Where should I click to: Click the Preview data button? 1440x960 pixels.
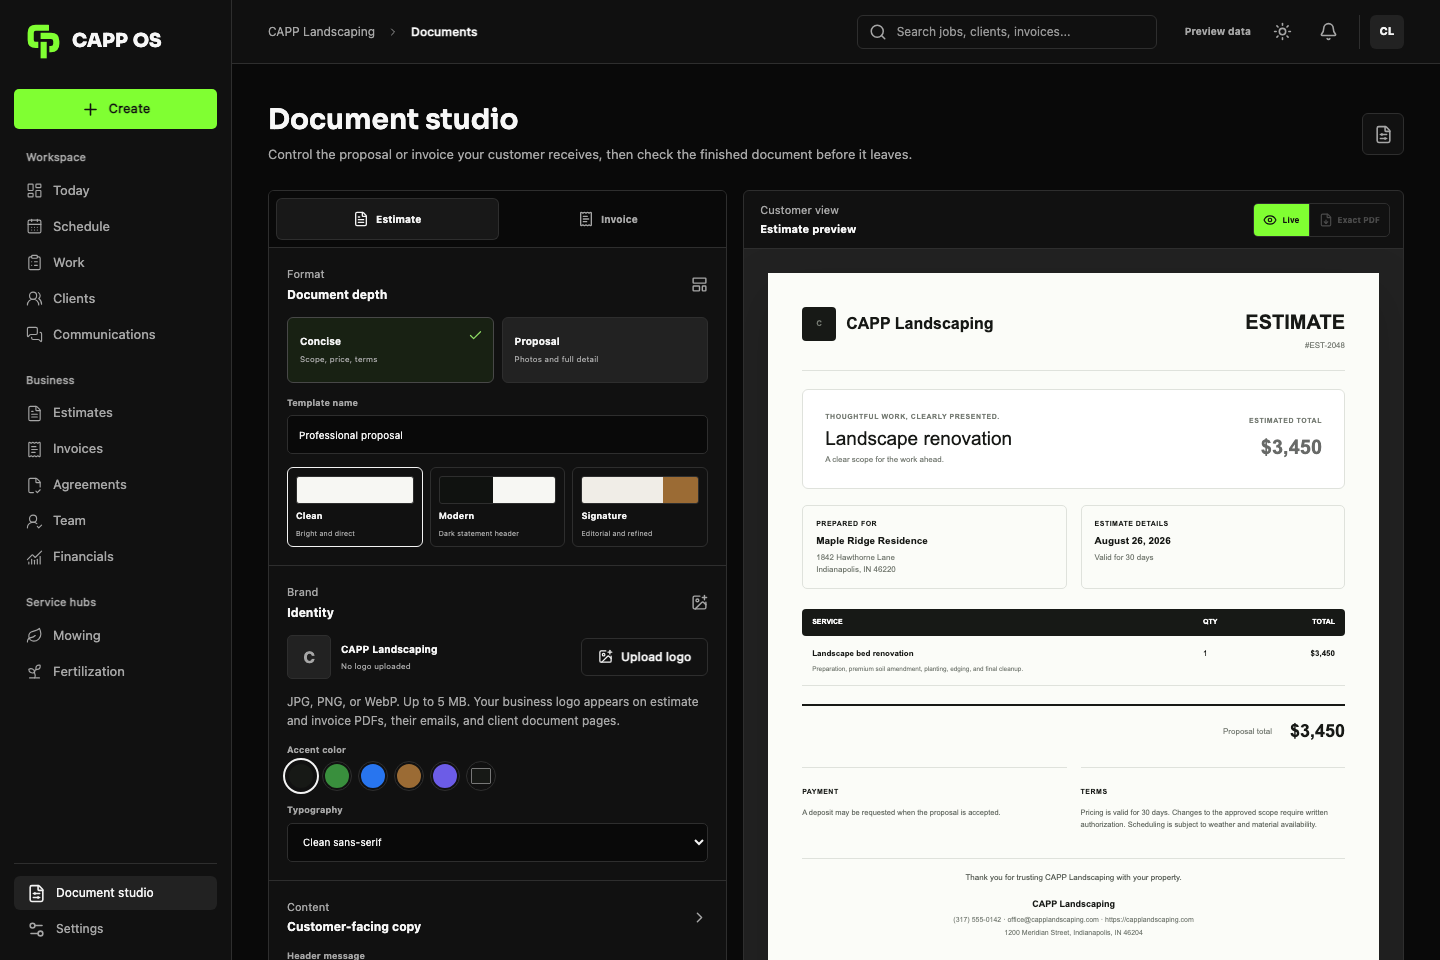coord(1217,32)
